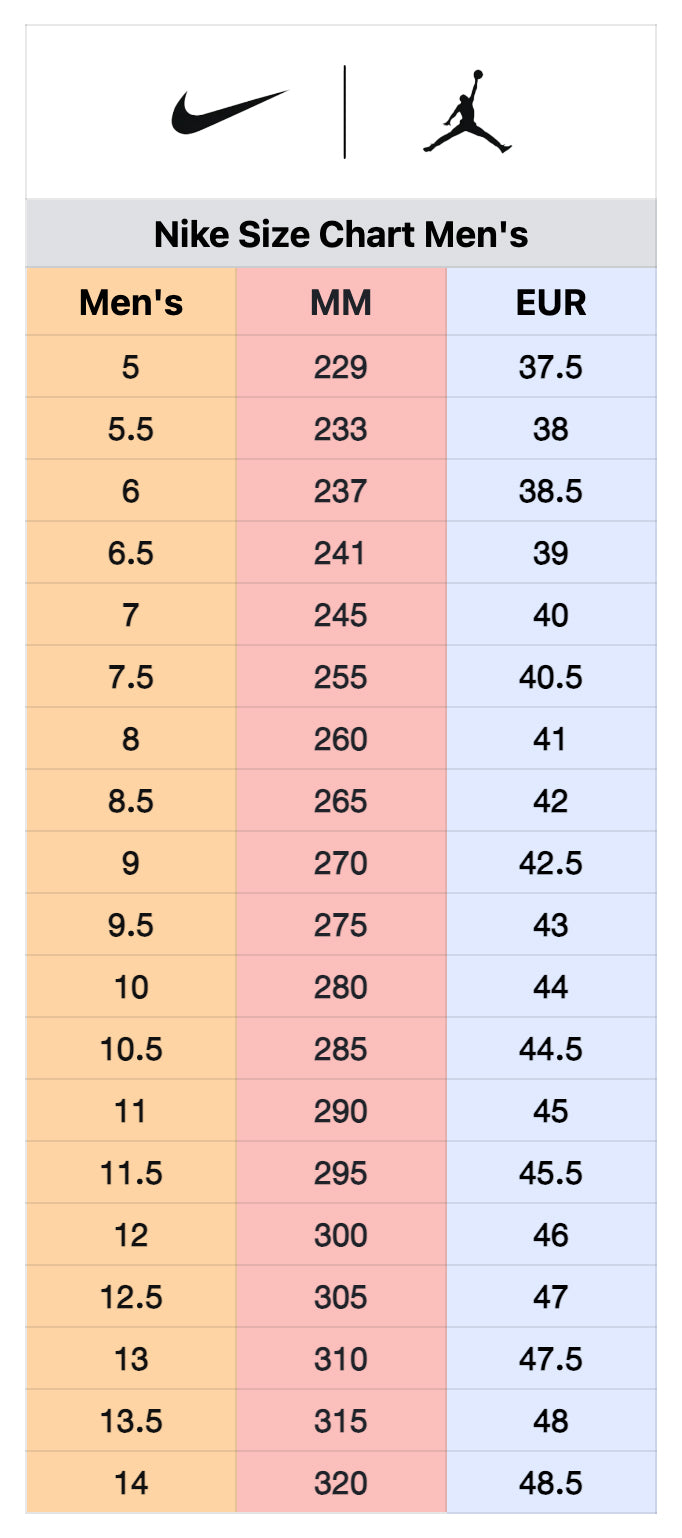Select the EUR 47 cell
The height and width of the screenshot is (1538, 682).
tap(551, 1297)
